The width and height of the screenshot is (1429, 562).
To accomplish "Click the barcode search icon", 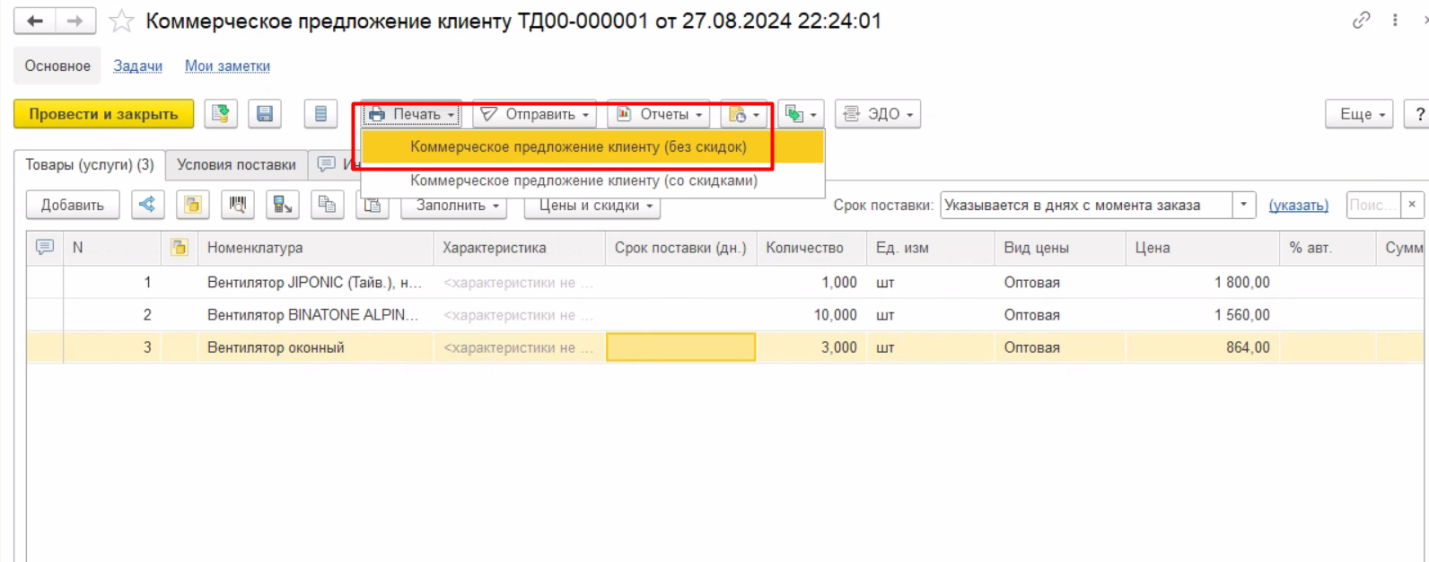I will (x=238, y=205).
